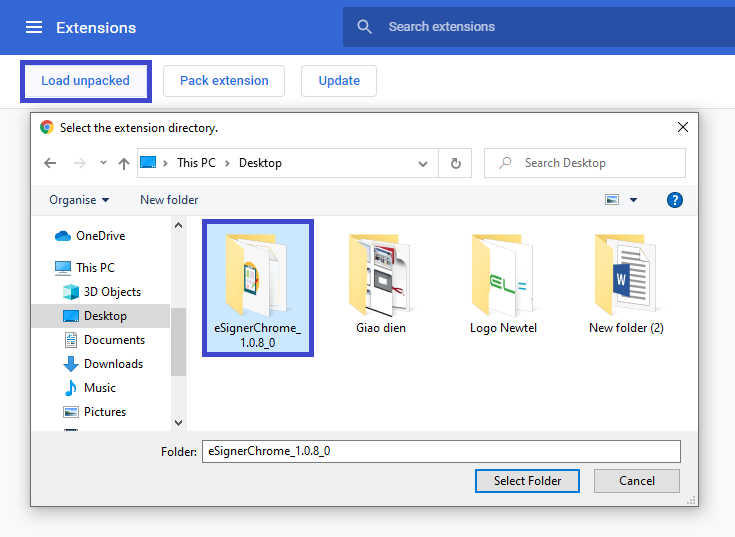Click the Load unpacked button
This screenshot has height=537, width=735.
pos(85,81)
